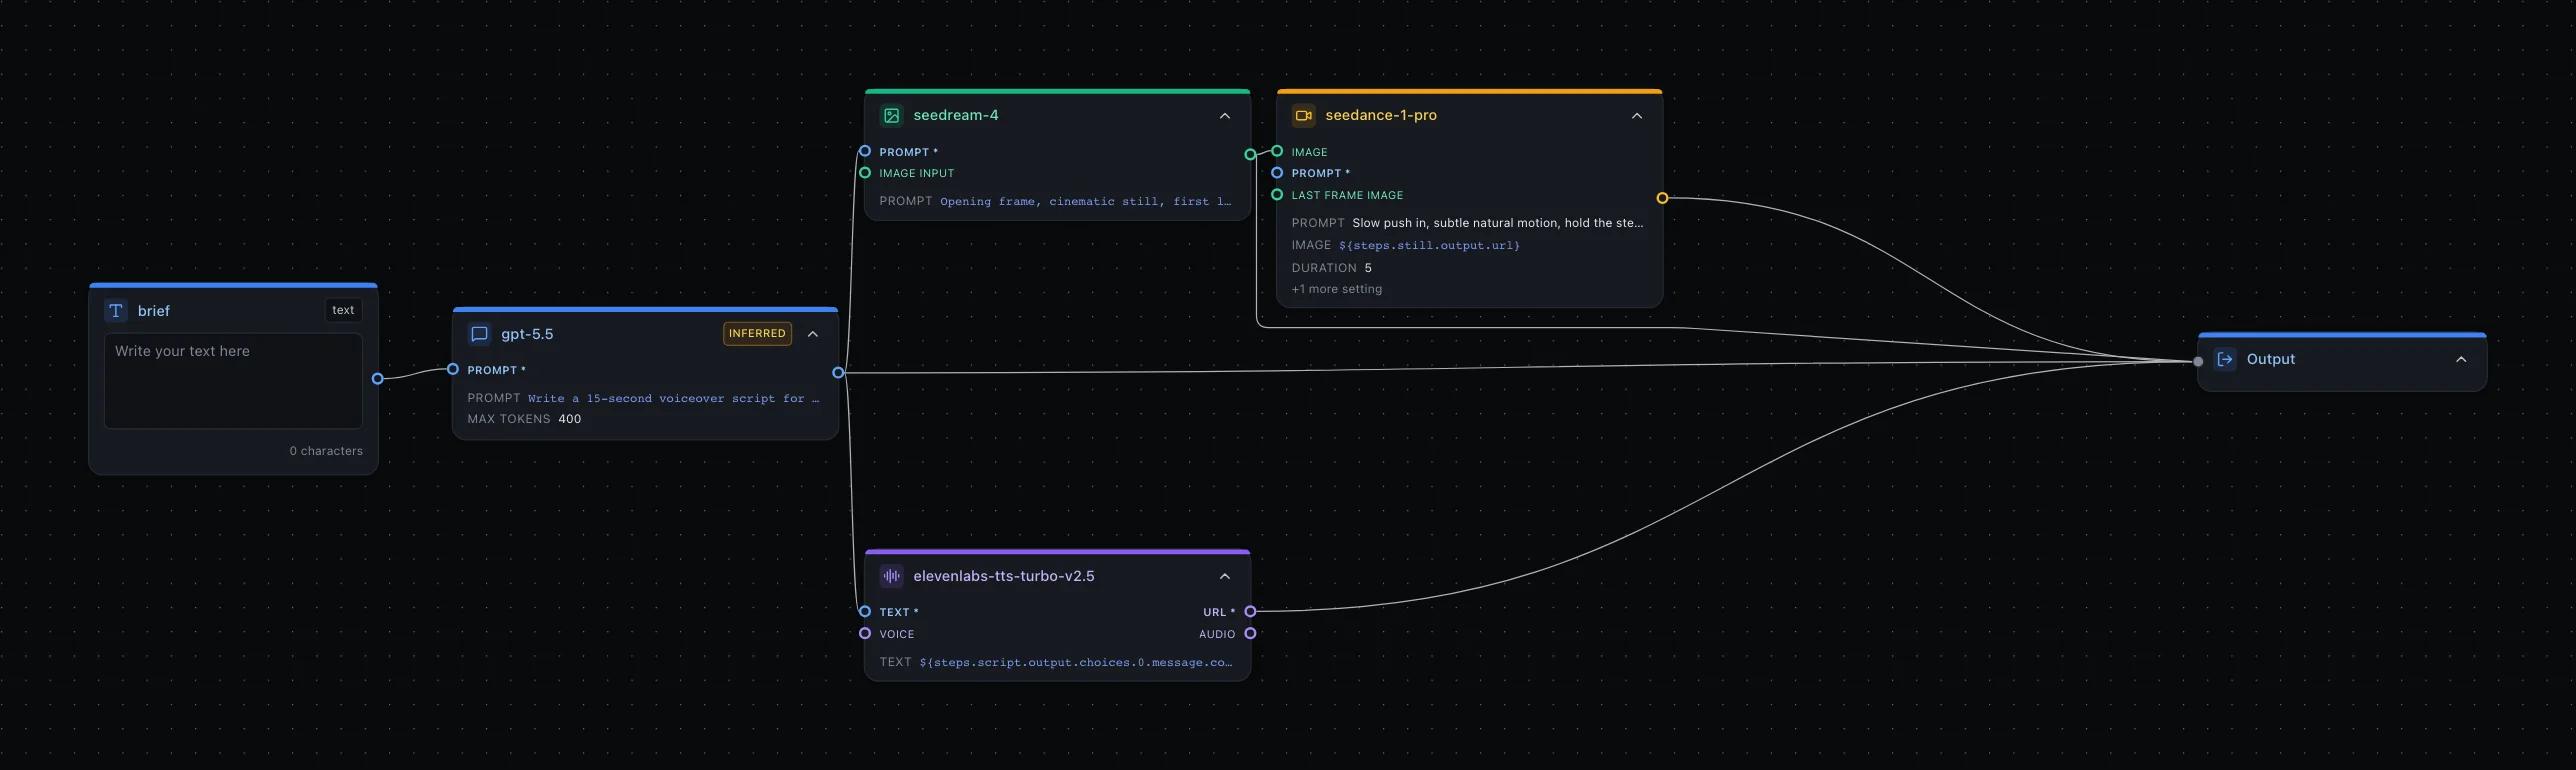The image size is (2576, 770).
Task: Click elevenlabs VOICE input port
Action: click(x=865, y=633)
